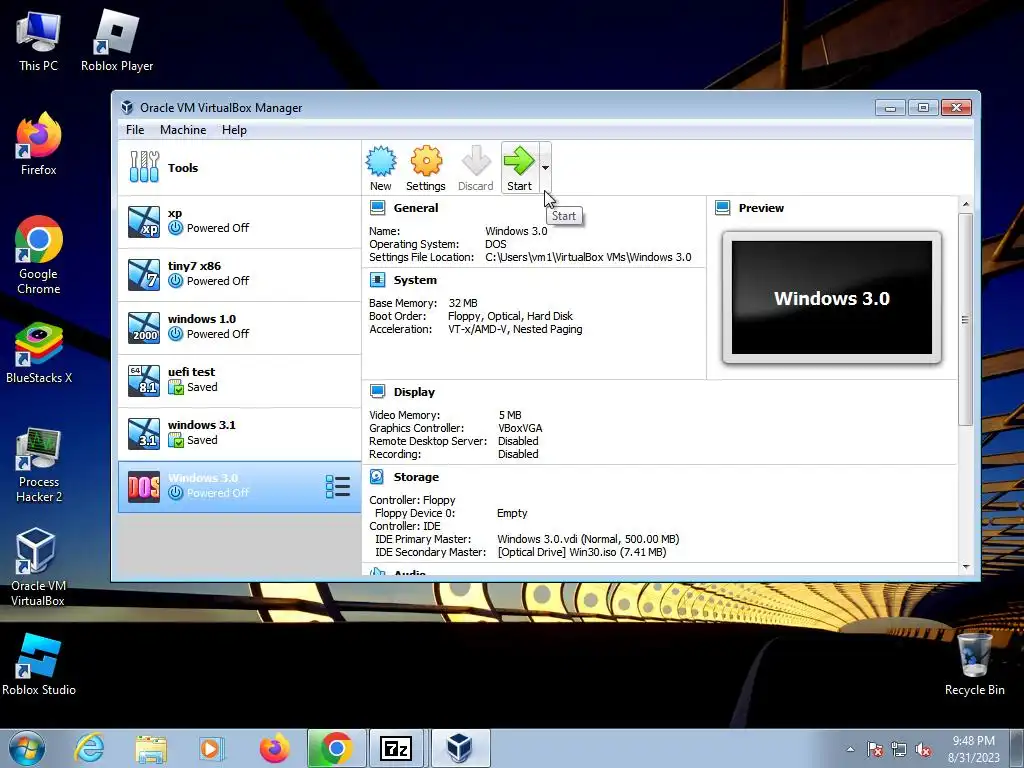Image resolution: width=1024 pixels, height=768 pixels.
Task: Click the Windows 3.0 DOS machine icon
Action: coord(144,487)
